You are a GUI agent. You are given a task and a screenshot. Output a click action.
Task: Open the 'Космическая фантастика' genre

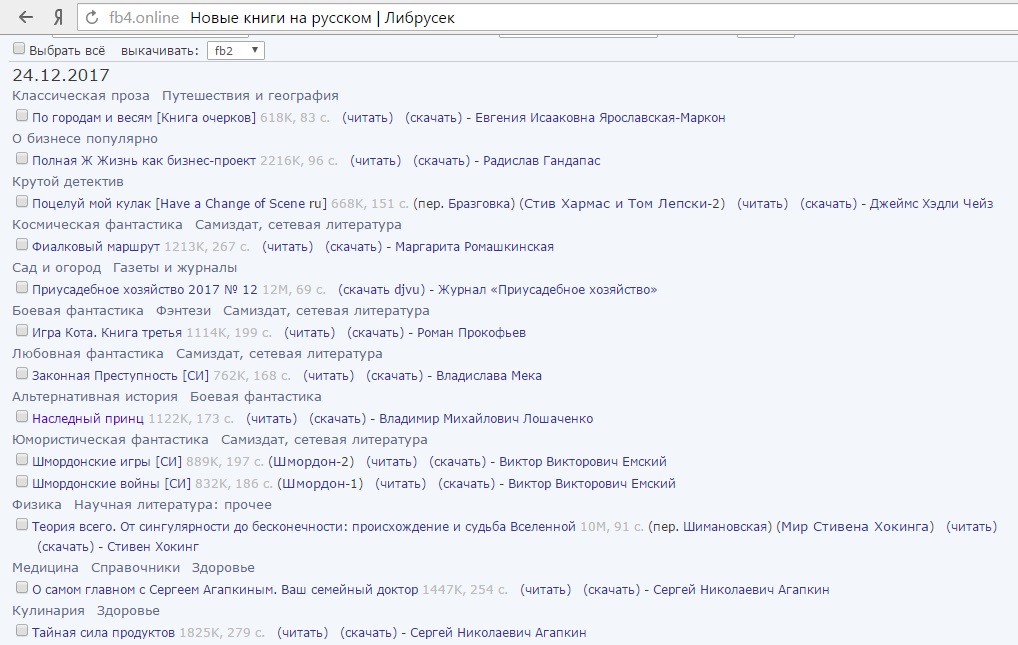click(x=98, y=225)
